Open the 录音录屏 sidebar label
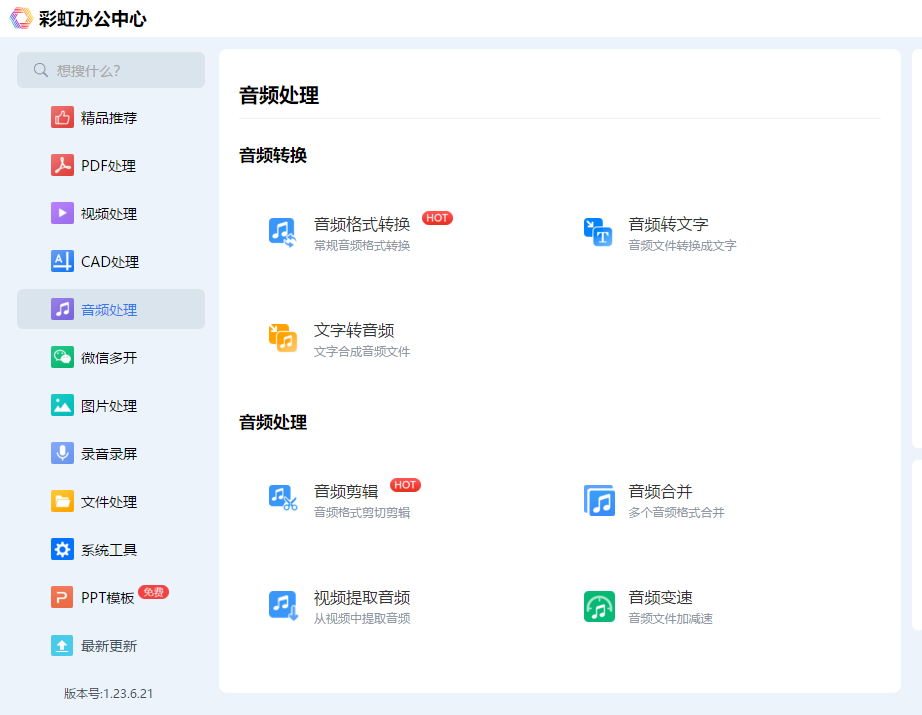This screenshot has width=922, height=715. tap(109, 454)
